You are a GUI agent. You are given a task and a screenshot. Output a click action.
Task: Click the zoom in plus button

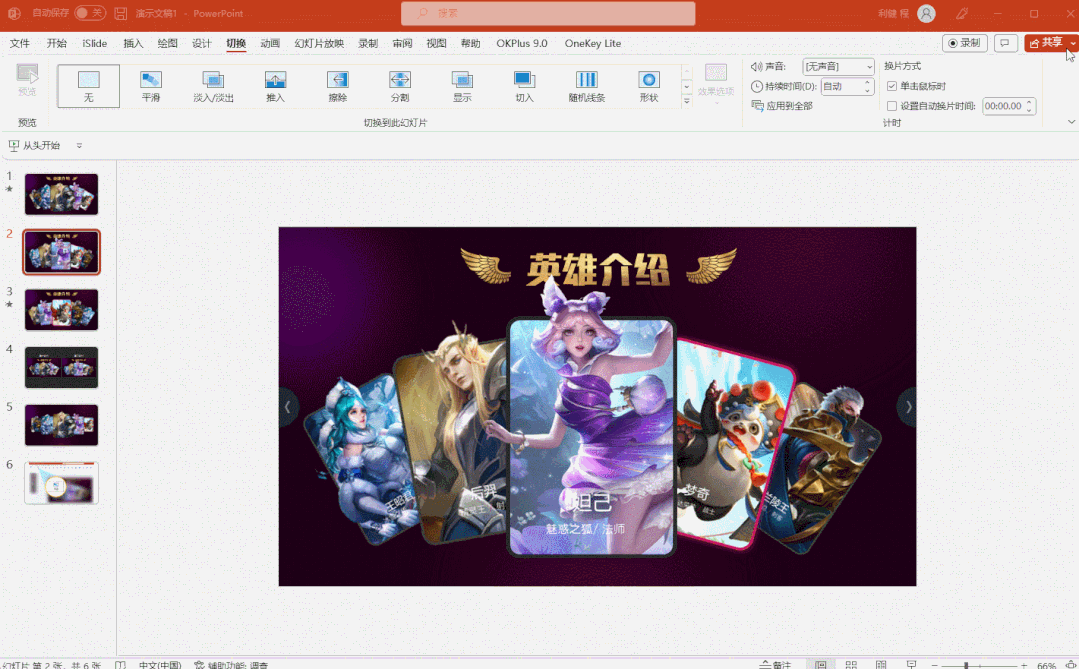coord(1024,665)
